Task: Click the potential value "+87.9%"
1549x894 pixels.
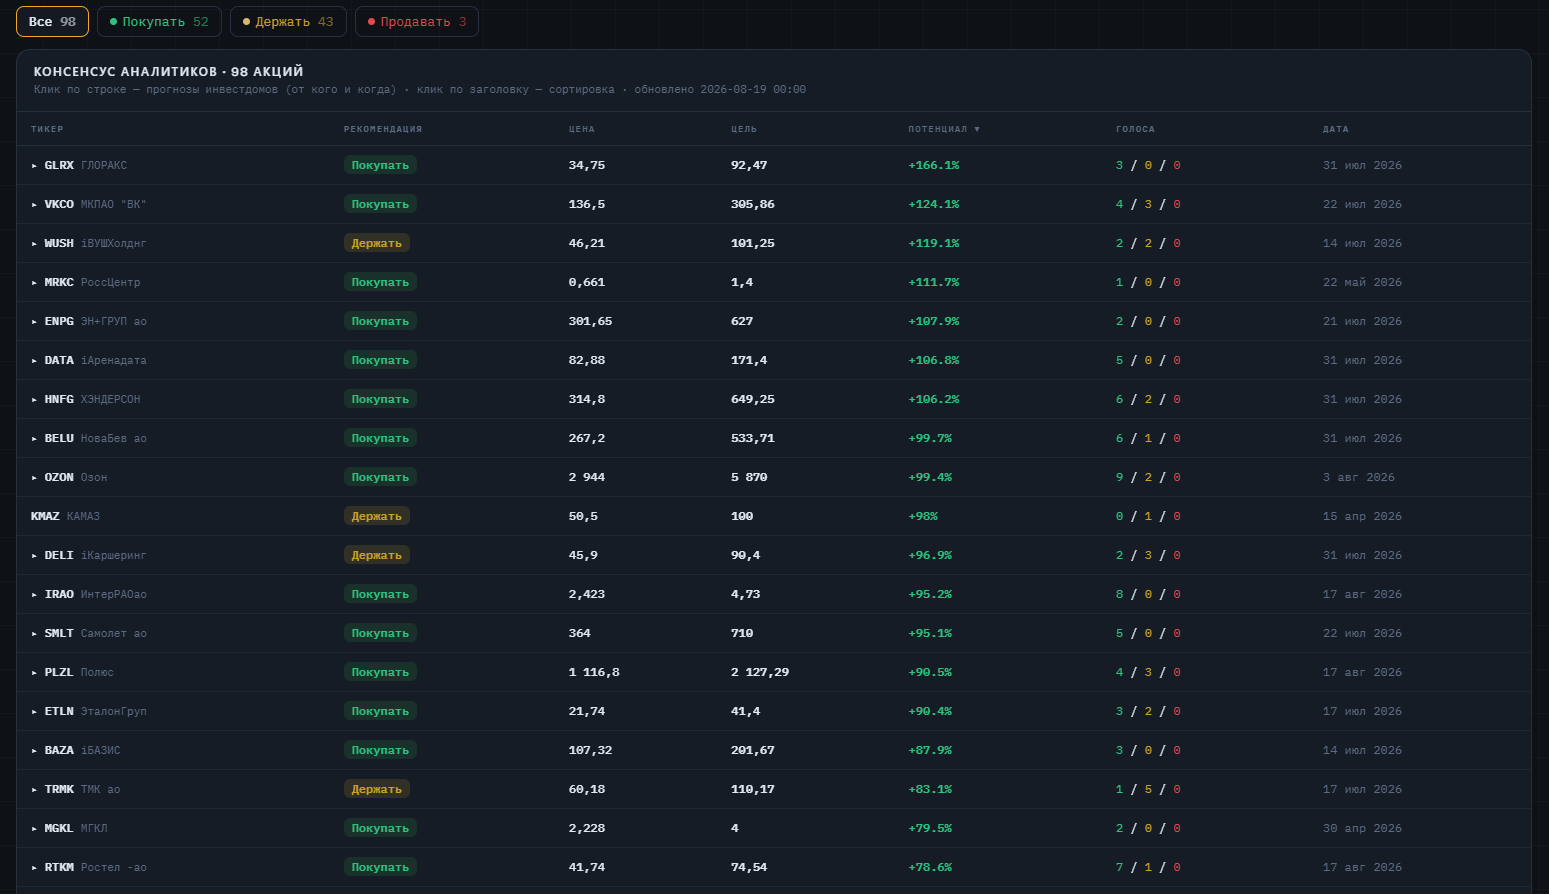Action: tap(930, 750)
